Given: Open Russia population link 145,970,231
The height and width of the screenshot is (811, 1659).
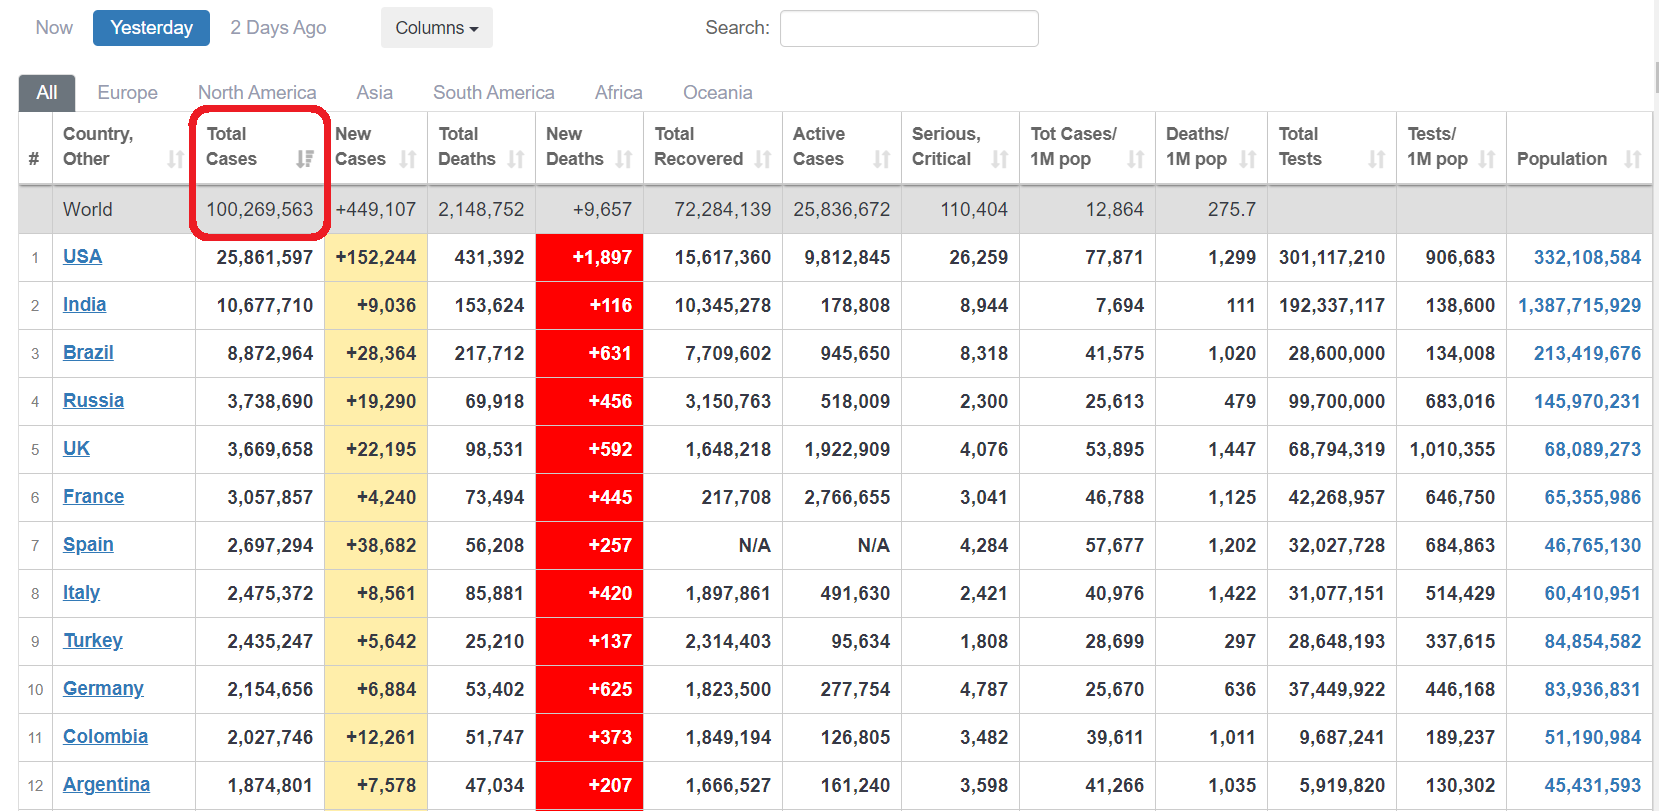Looking at the screenshot, I should [x=1587, y=401].
